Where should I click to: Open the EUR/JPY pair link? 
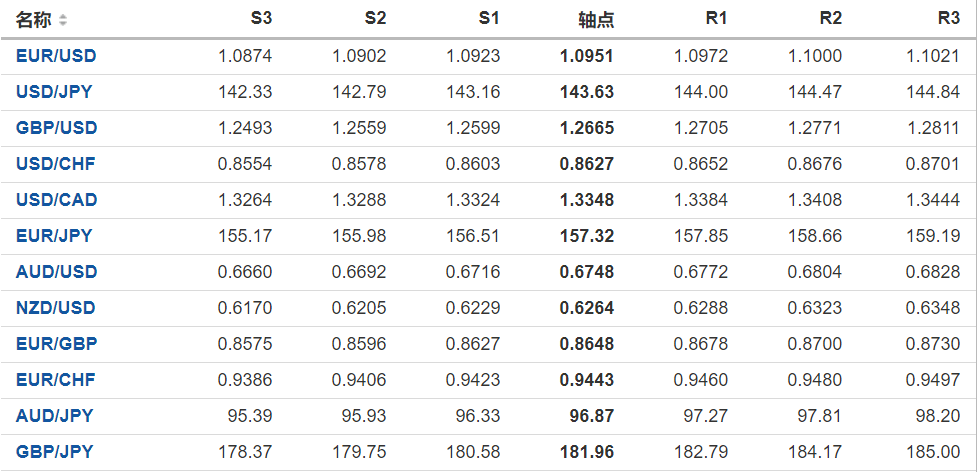tap(54, 236)
